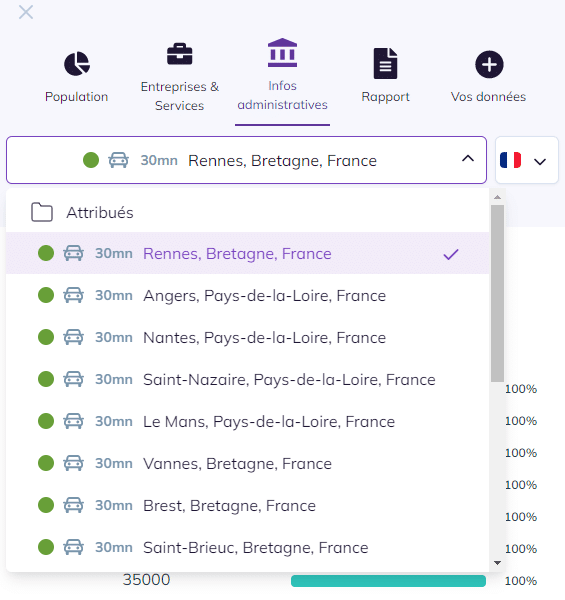Image resolution: width=565 pixels, height=600 pixels.
Task: Select Angers, Pays-de-la-Loire, France option
Action: coord(247,295)
